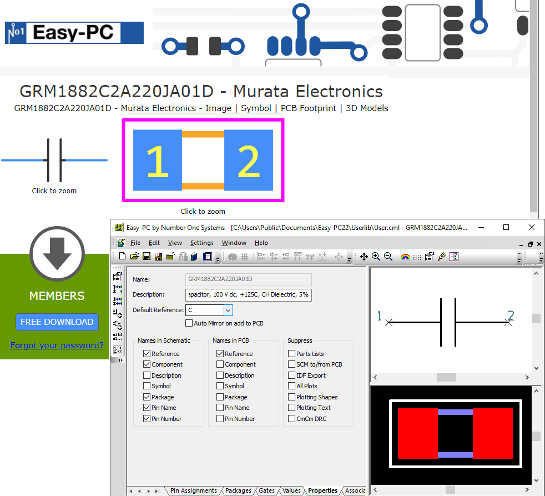Image resolution: width=545 pixels, height=496 pixels.
Task: Click the capacitor symbol thumbnail to zoom
Action: [54, 160]
